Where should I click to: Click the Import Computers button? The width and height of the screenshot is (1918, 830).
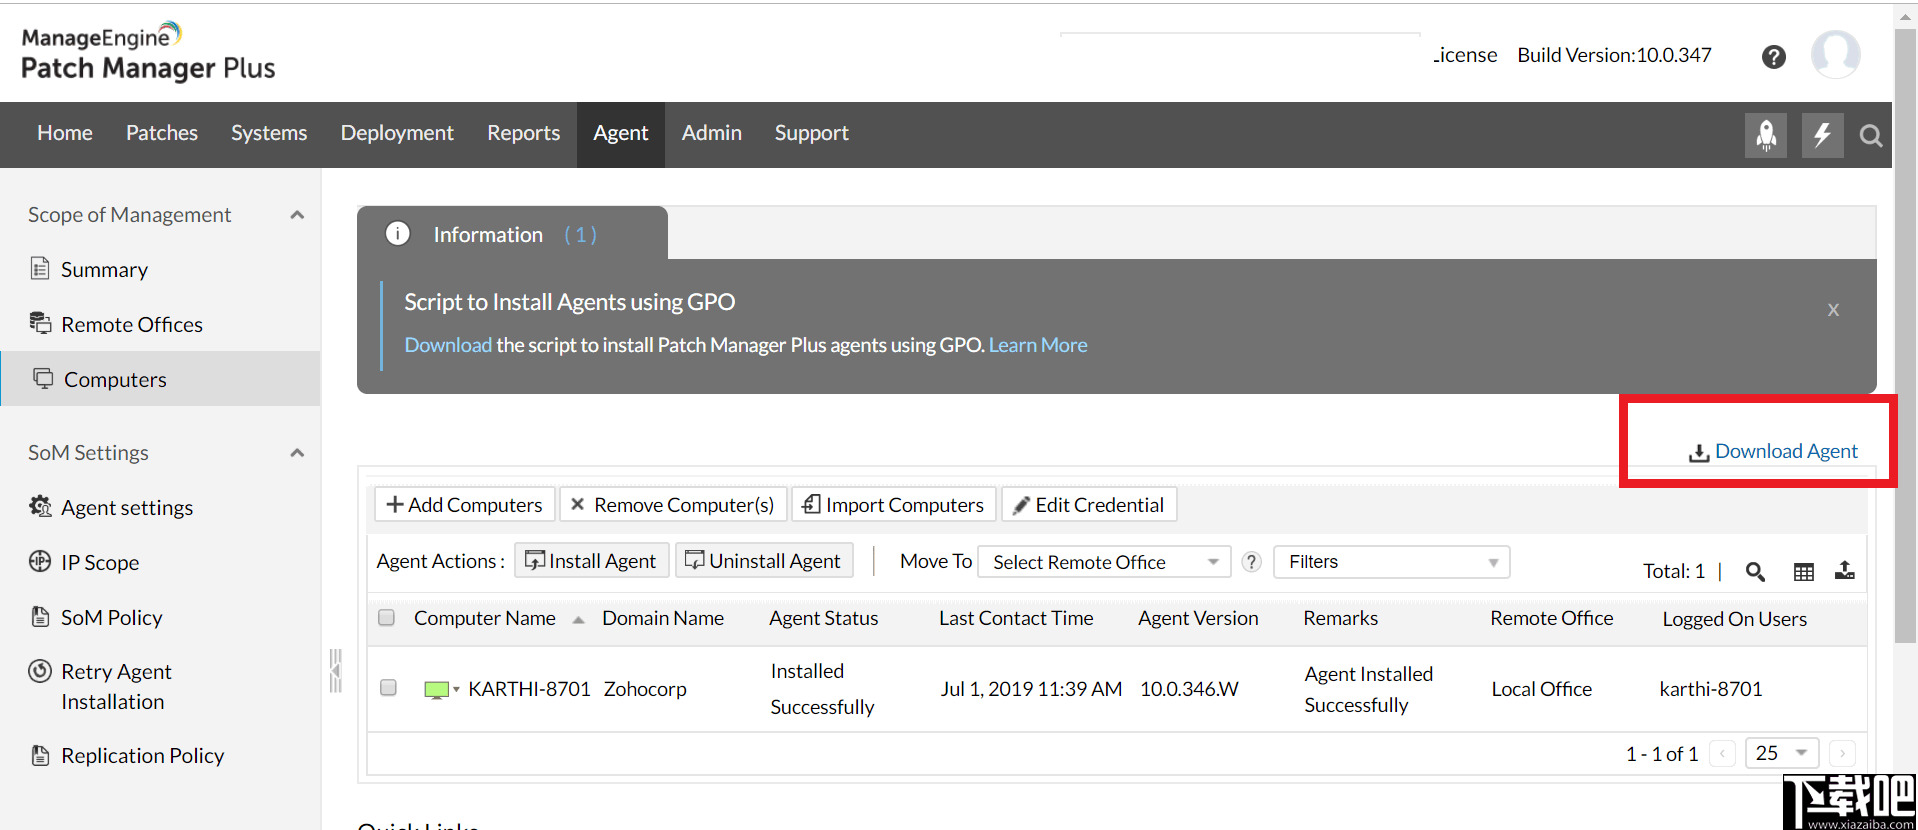coord(894,504)
